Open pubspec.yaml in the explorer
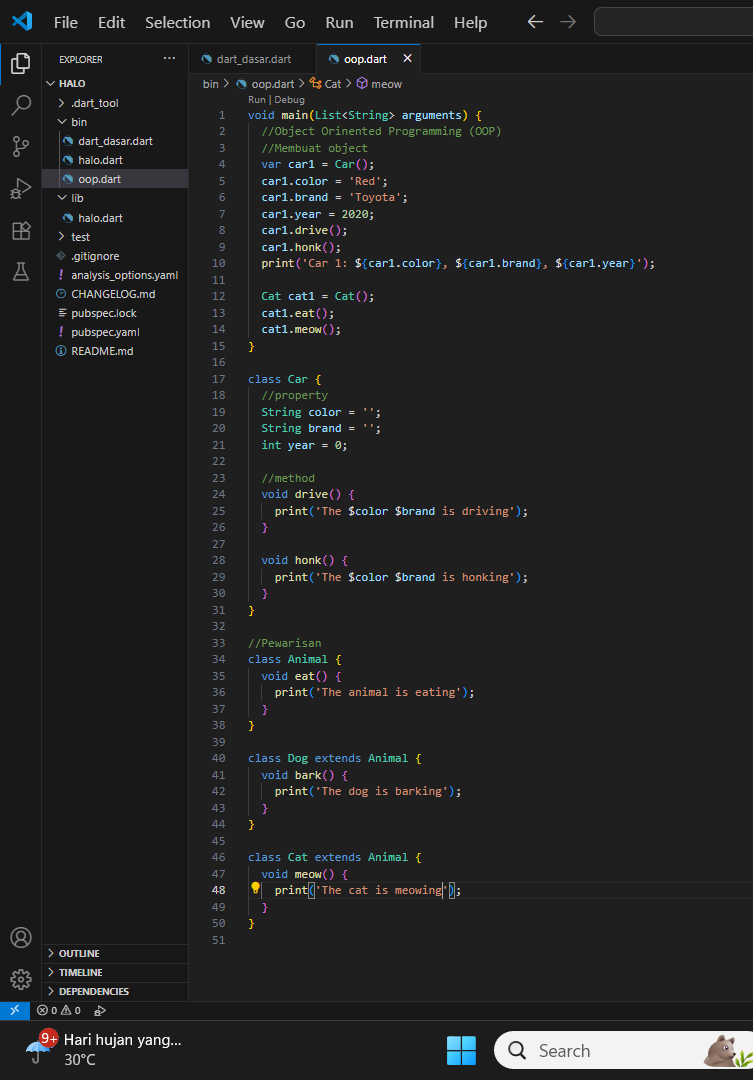753x1080 pixels. [105, 332]
